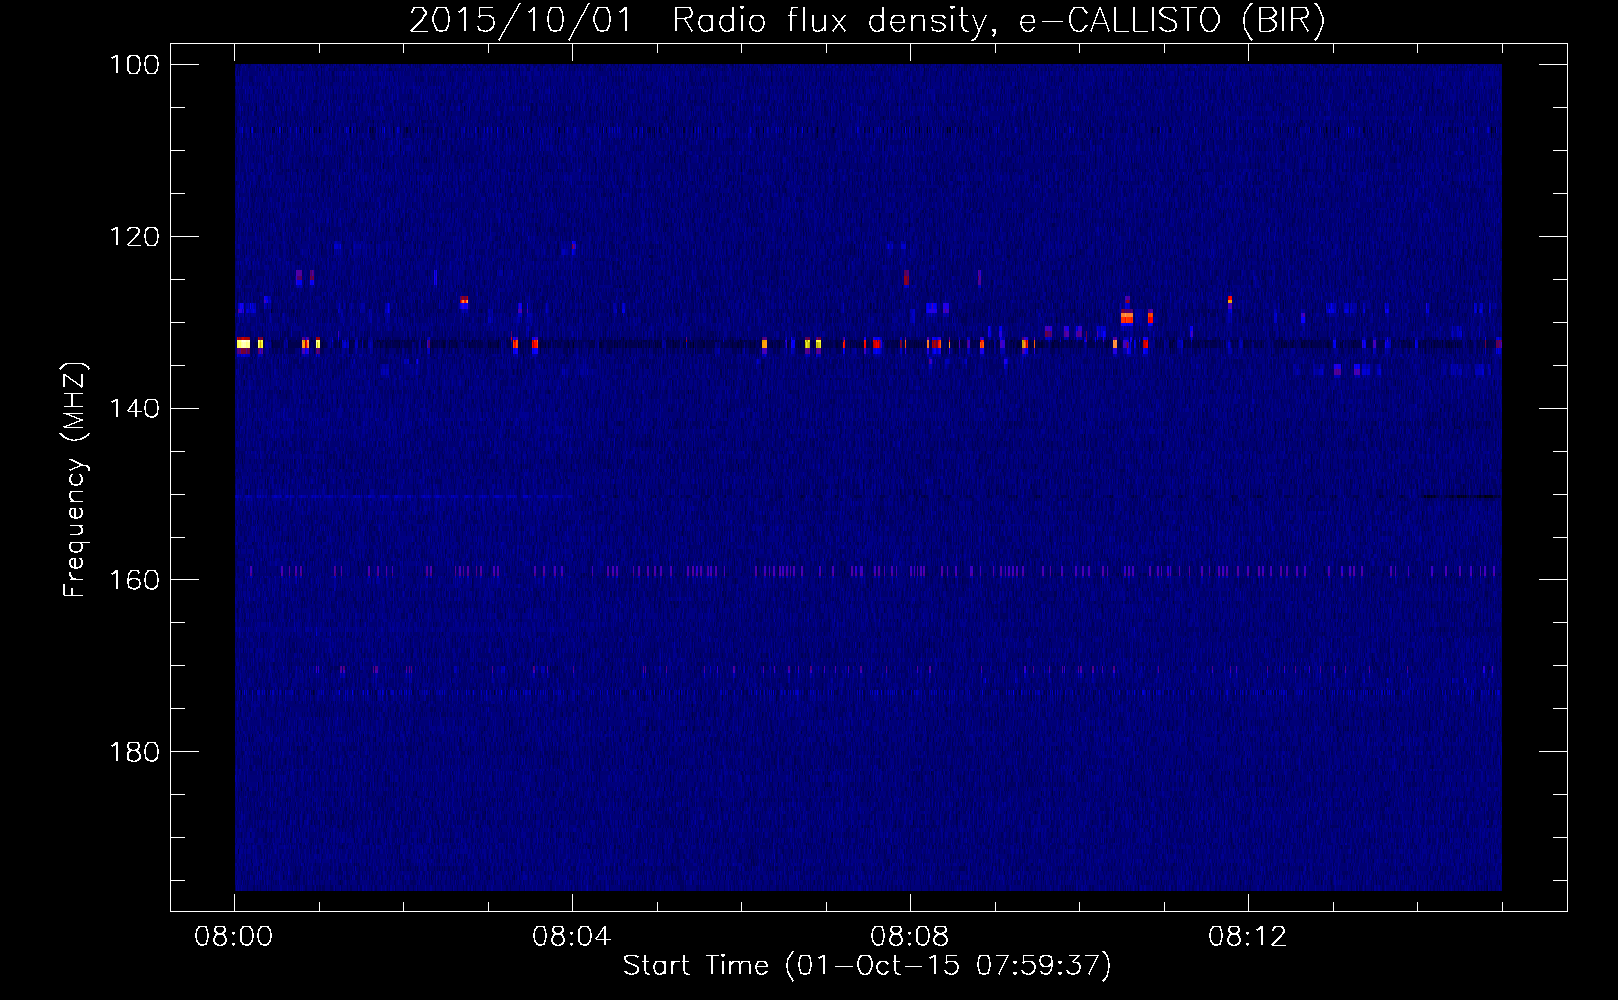Click the plot title "2015/10/01 Radio flux density, e-CALLISTO (BIR)"
Image resolution: width=1618 pixels, height=1000 pixels.
[867, 21]
